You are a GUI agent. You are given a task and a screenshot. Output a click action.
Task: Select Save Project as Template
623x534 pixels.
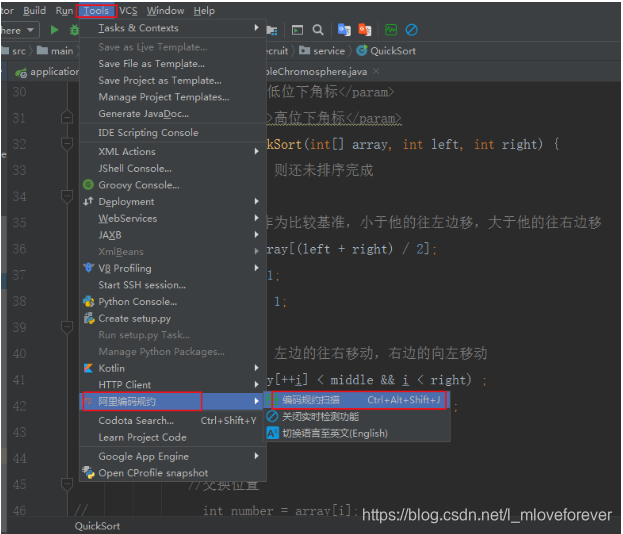[x=173, y=80]
